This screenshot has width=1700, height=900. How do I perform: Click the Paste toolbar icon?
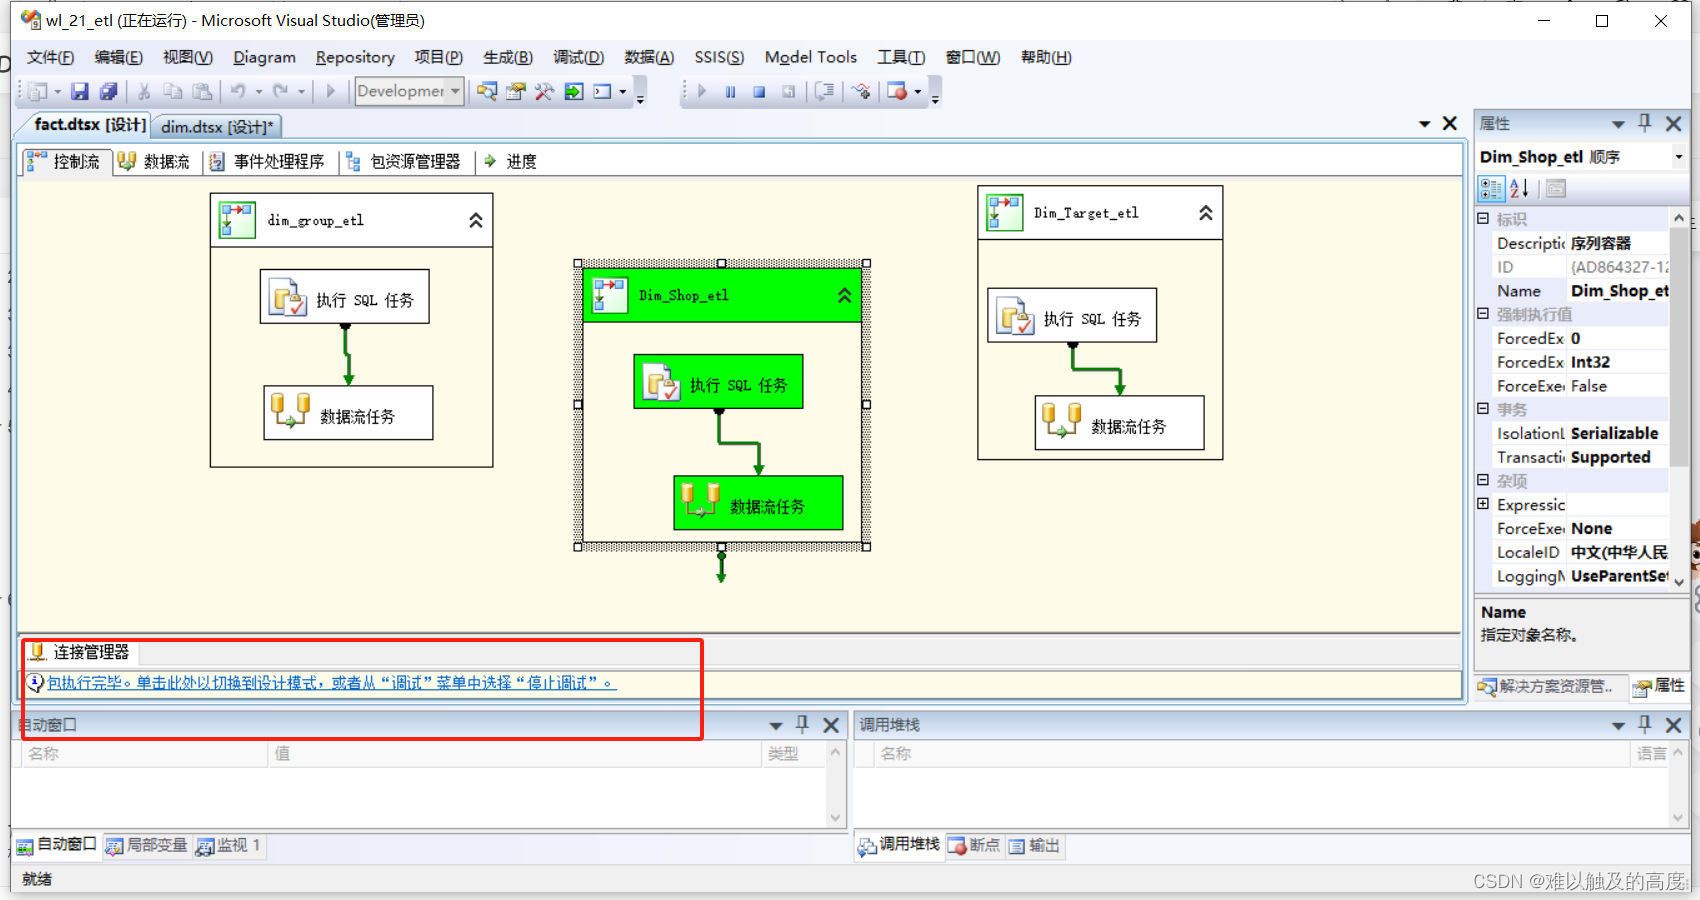click(x=202, y=91)
